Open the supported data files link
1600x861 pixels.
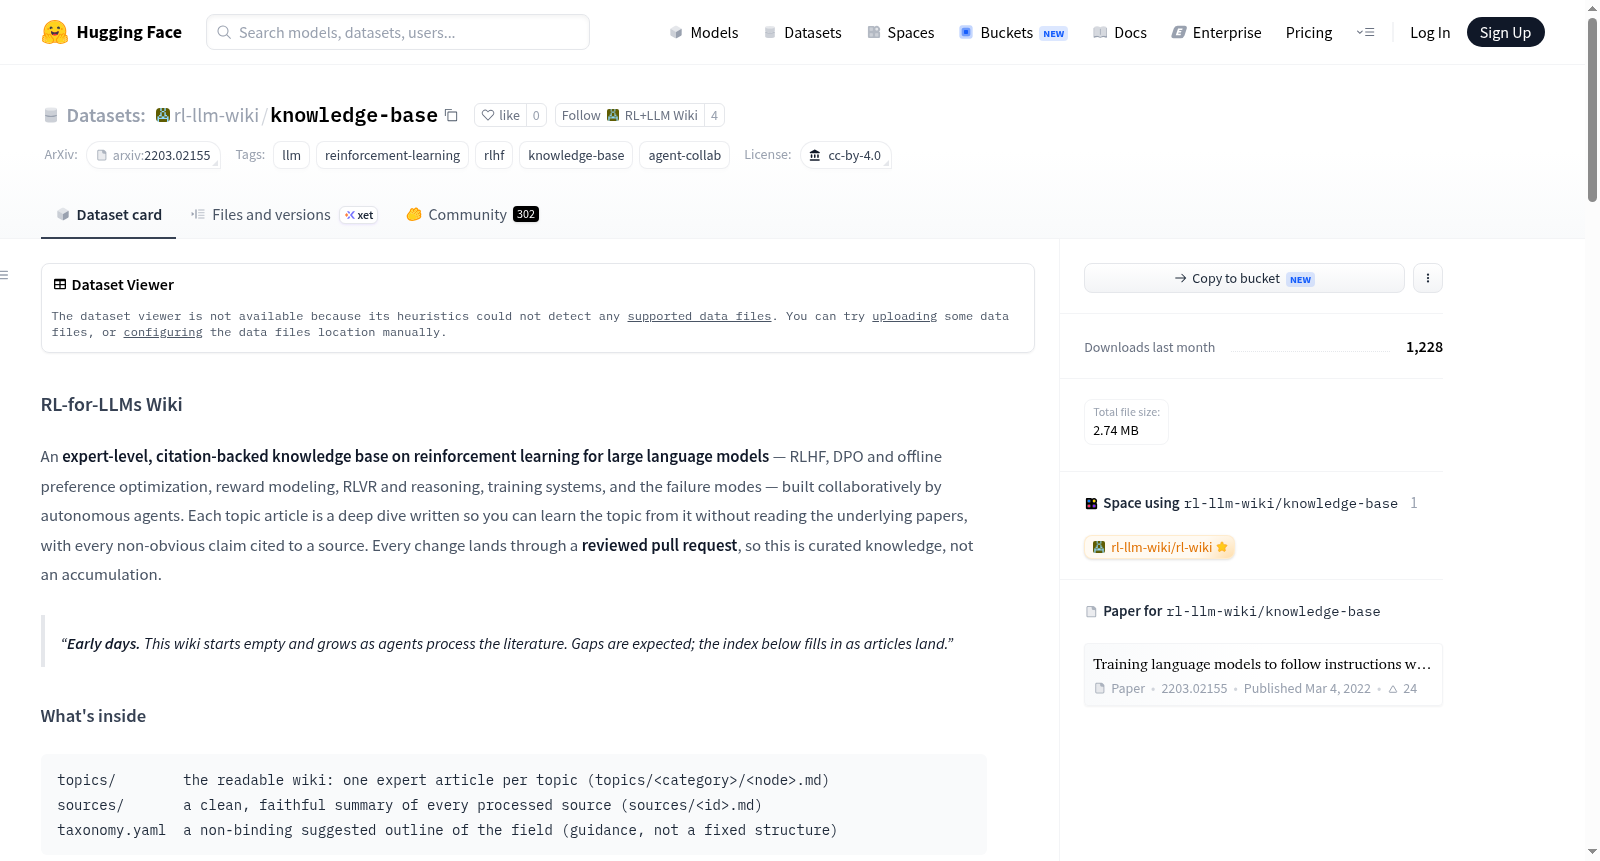(x=699, y=316)
